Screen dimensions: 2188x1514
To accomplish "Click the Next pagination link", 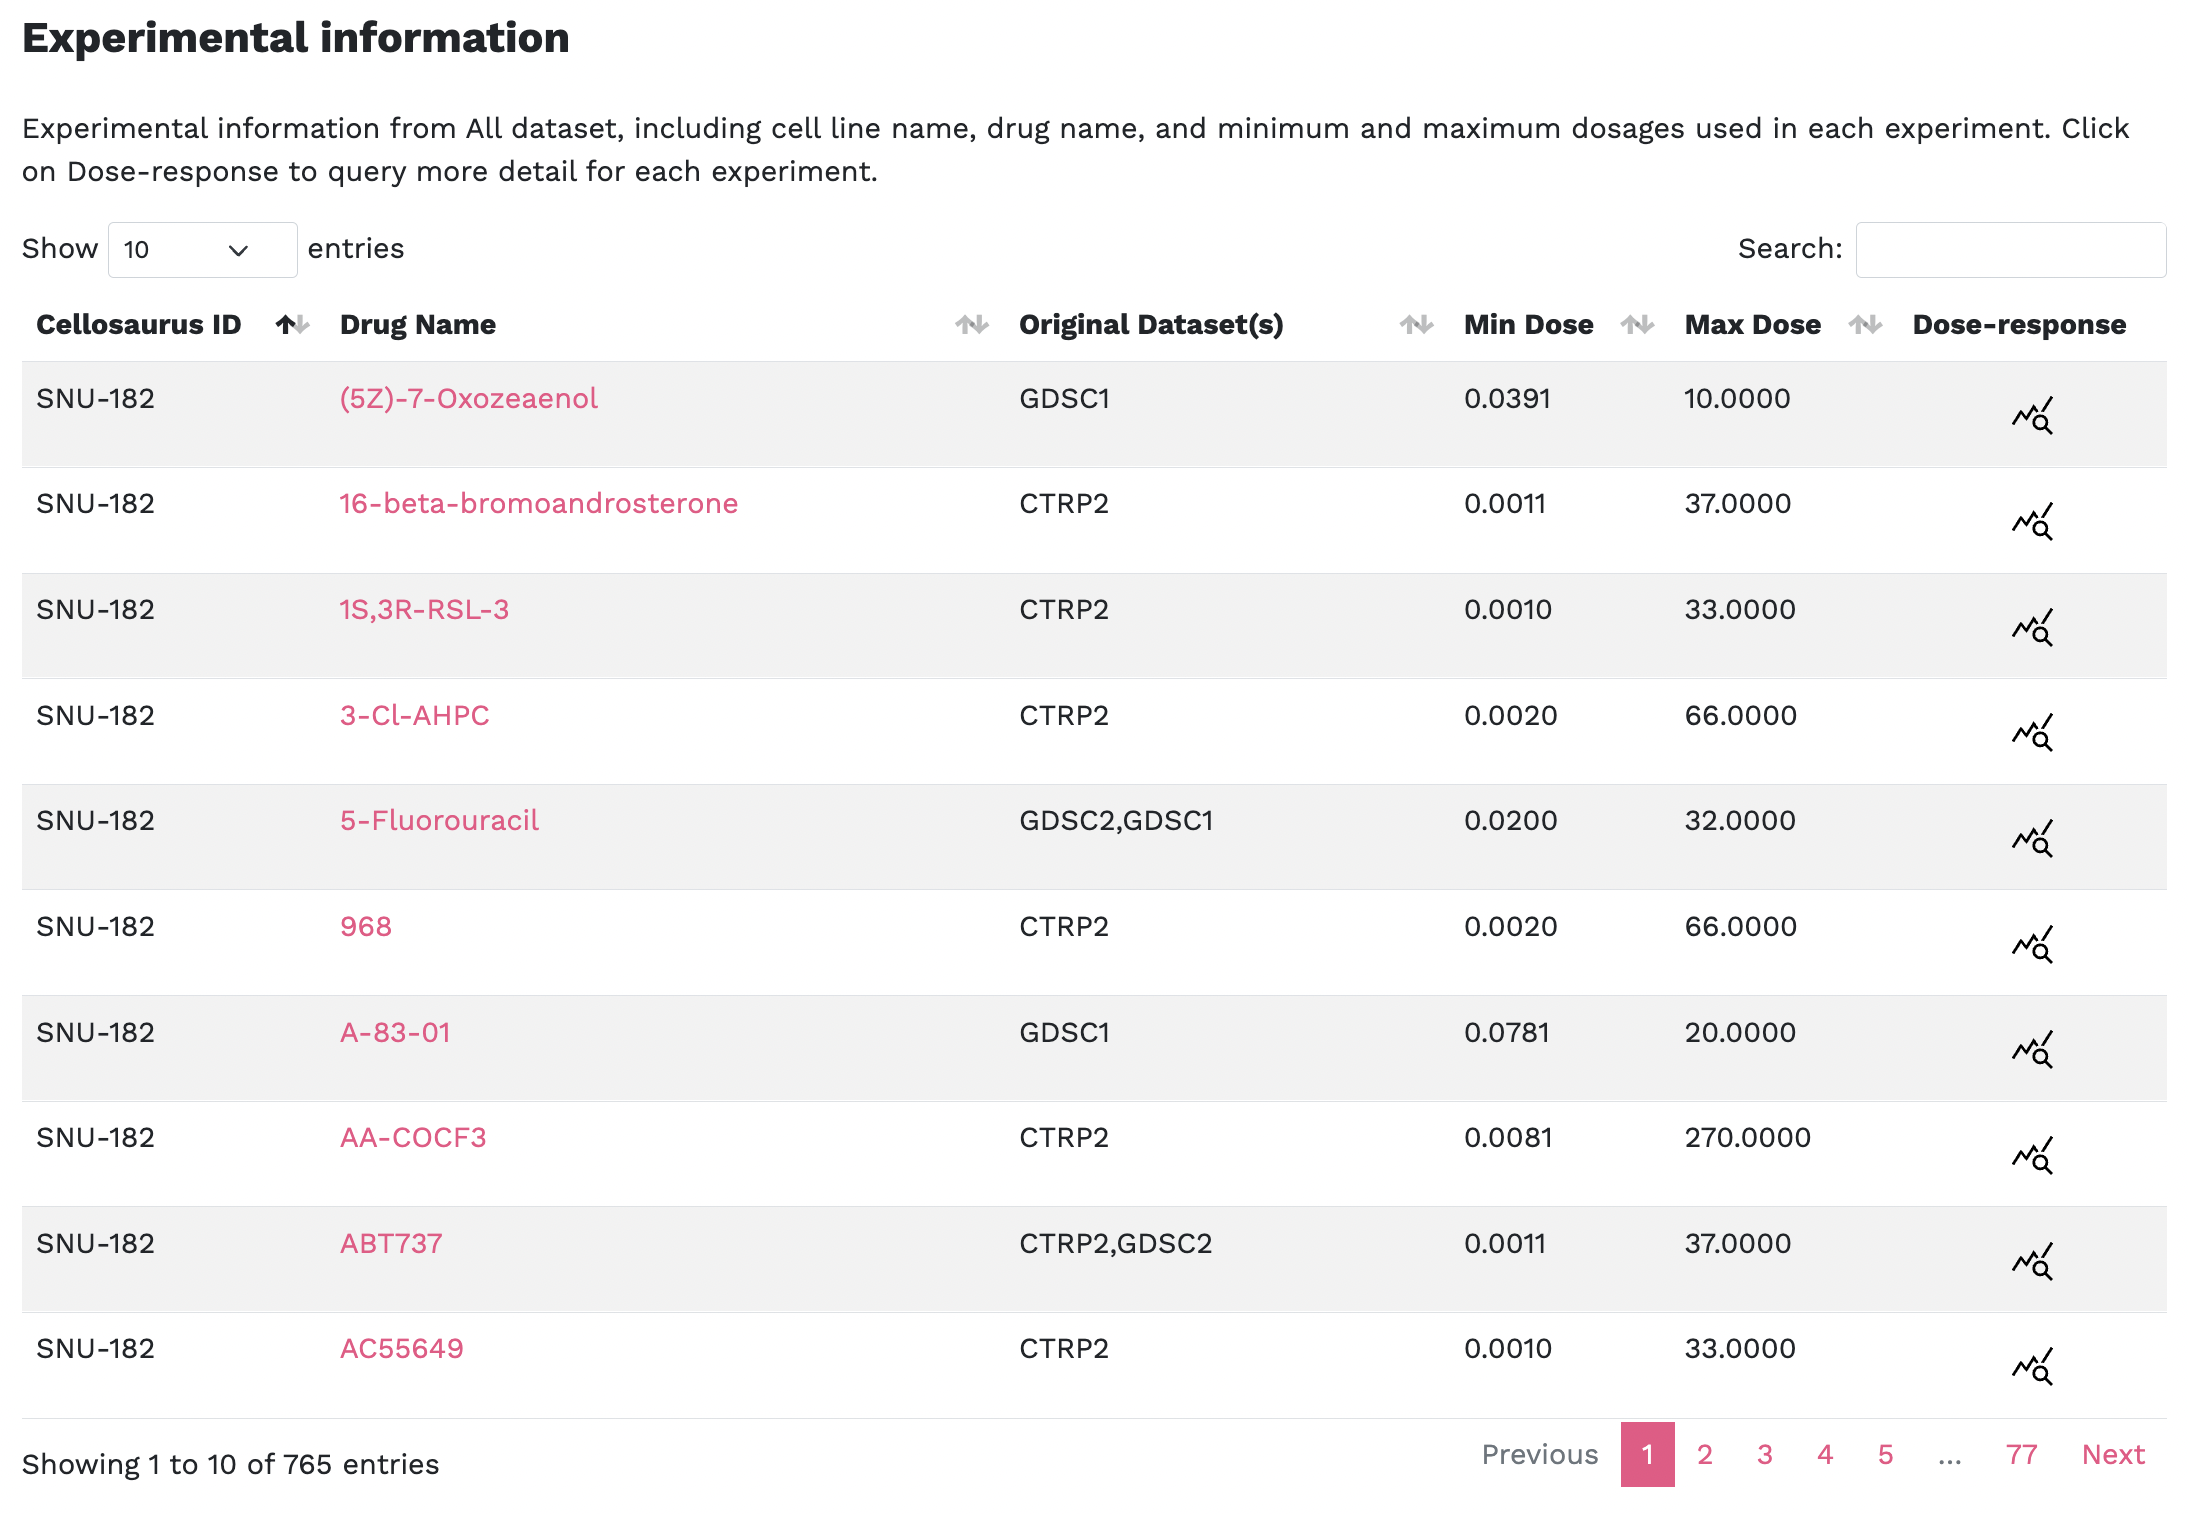I will pos(2113,1455).
